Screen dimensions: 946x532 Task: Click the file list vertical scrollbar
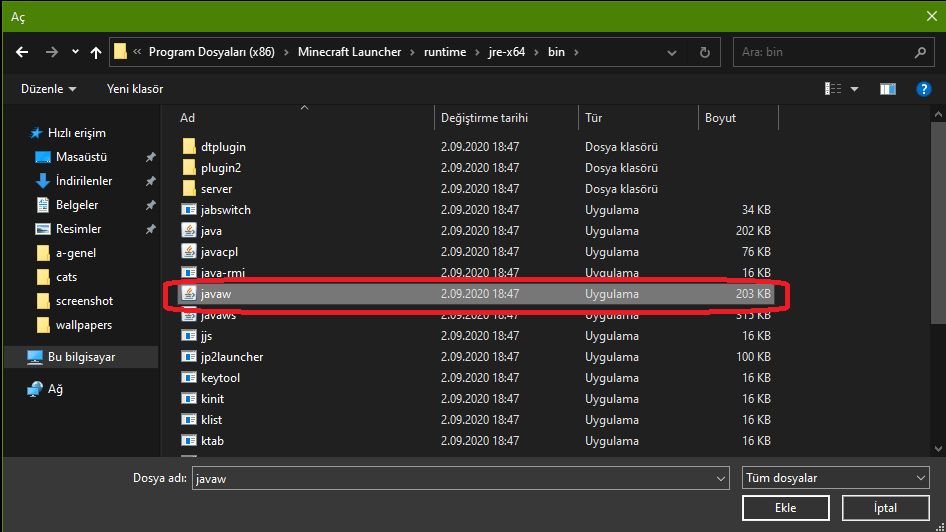tap(938, 223)
